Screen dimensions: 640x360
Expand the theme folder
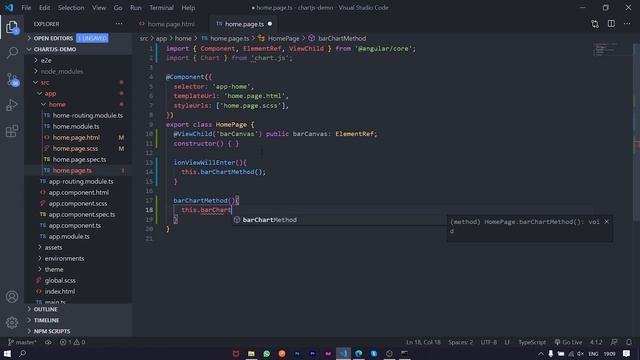(x=54, y=270)
